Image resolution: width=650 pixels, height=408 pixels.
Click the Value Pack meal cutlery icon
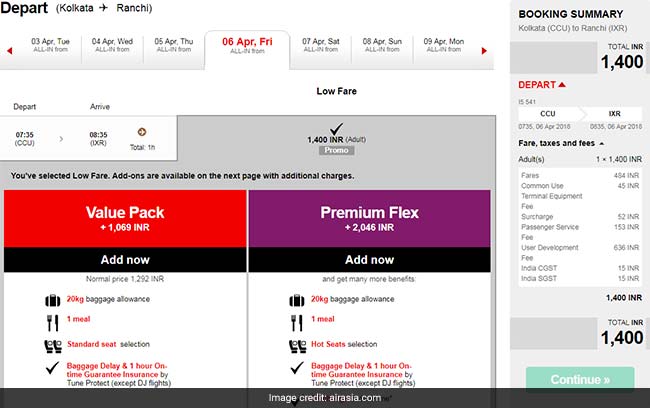[x=52, y=322]
